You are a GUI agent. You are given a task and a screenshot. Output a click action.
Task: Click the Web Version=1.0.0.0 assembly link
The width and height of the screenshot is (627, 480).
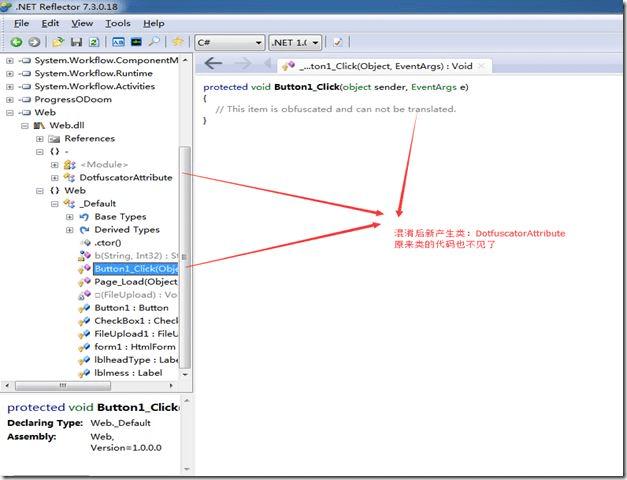click(x=126, y=442)
